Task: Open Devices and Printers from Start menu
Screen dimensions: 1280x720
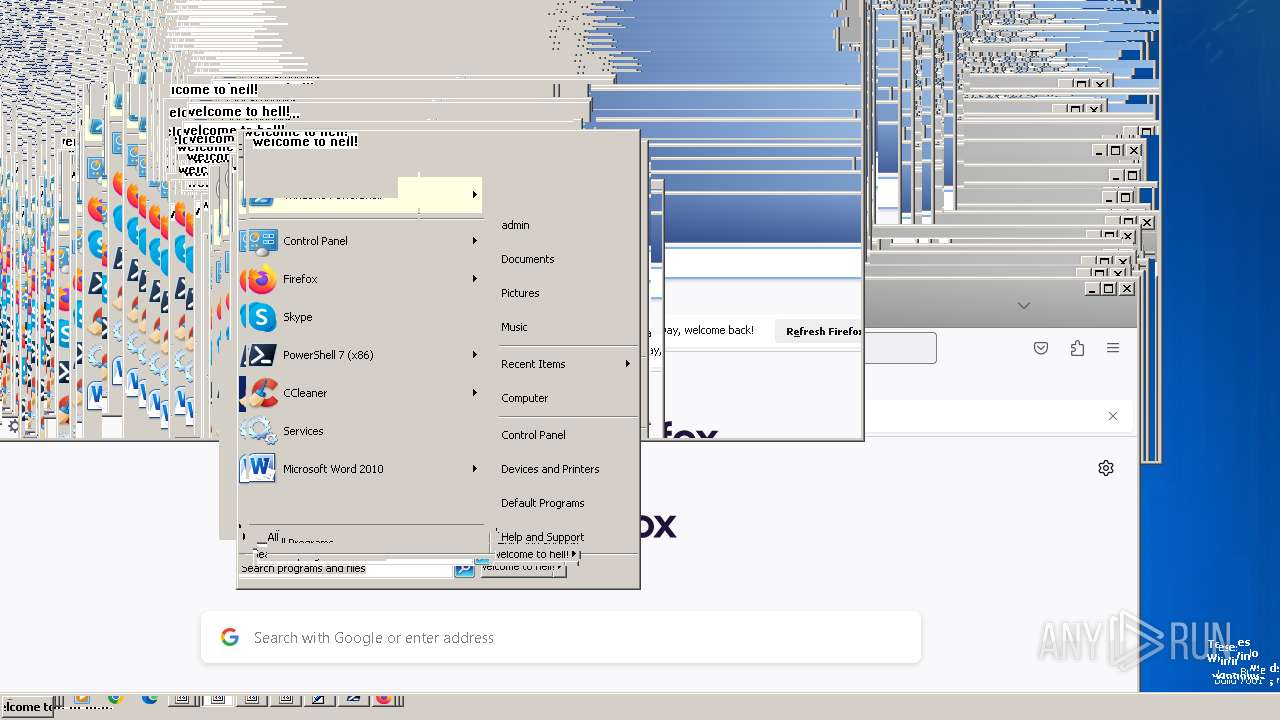Action: click(550, 469)
